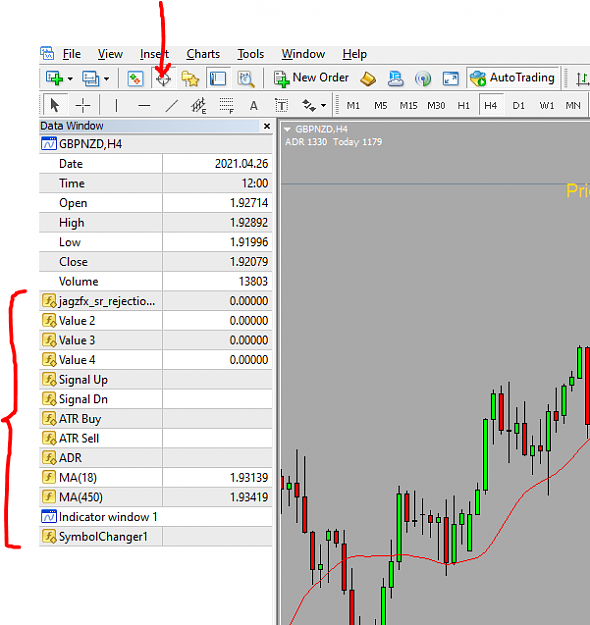This screenshot has width=590, height=625.
Task: Expand the Profiles dropdown arrow
Action: click(x=106, y=79)
